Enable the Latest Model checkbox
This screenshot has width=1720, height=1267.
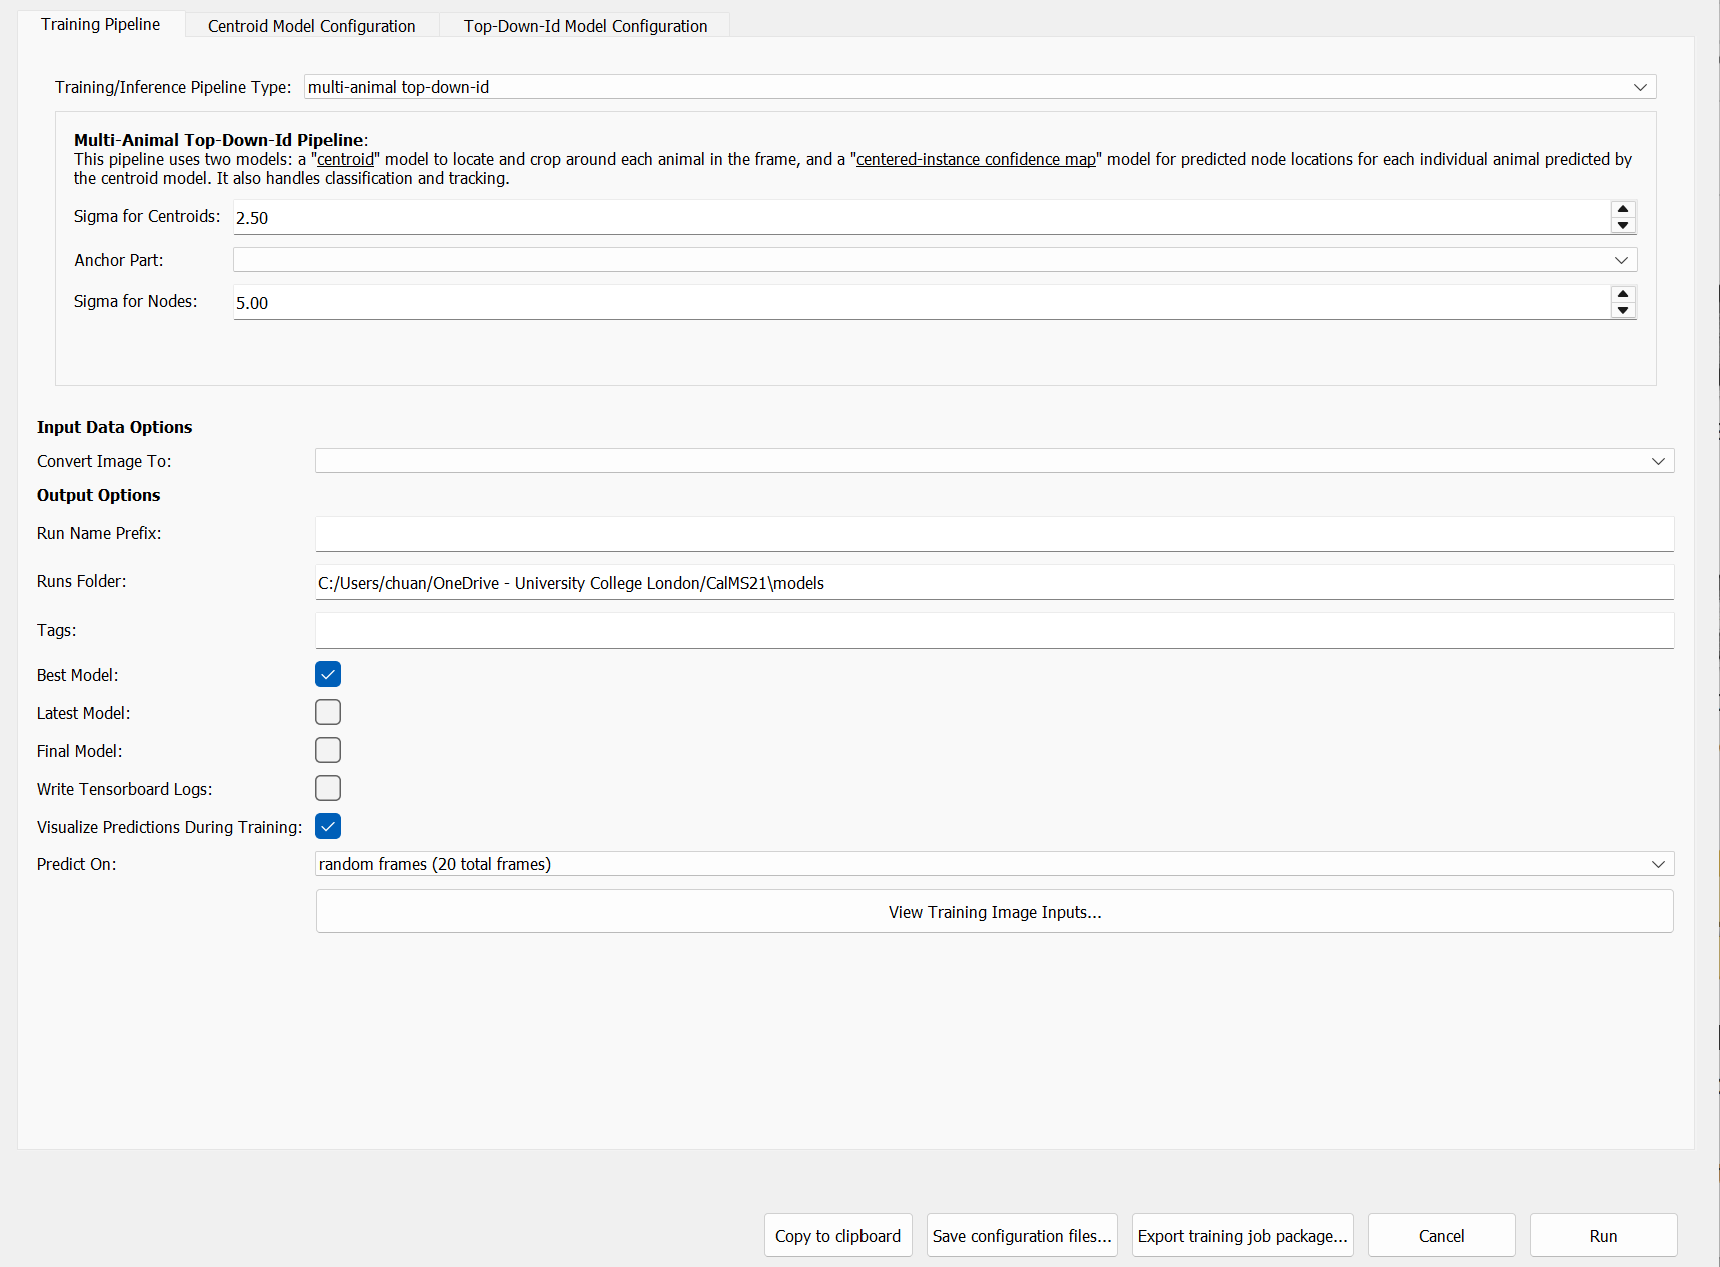(328, 712)
